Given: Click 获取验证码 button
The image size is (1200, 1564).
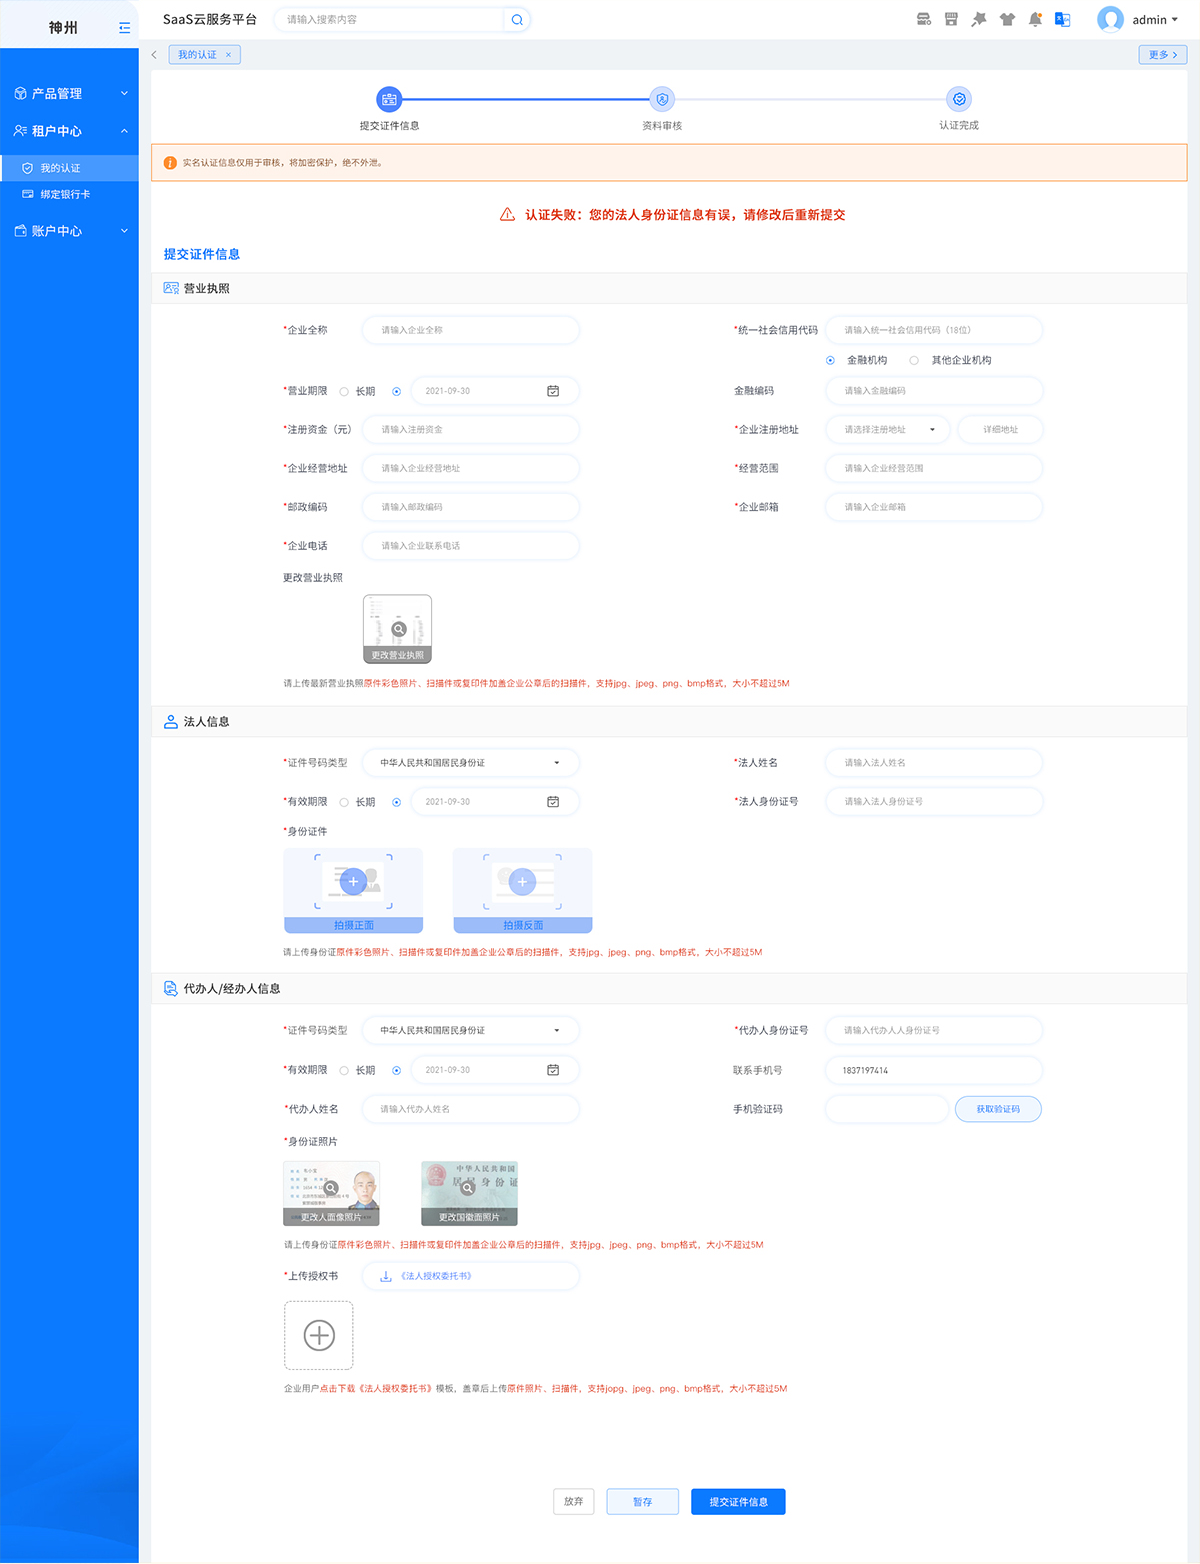Looking at the screenshot, I should [x=998, y=1109].
